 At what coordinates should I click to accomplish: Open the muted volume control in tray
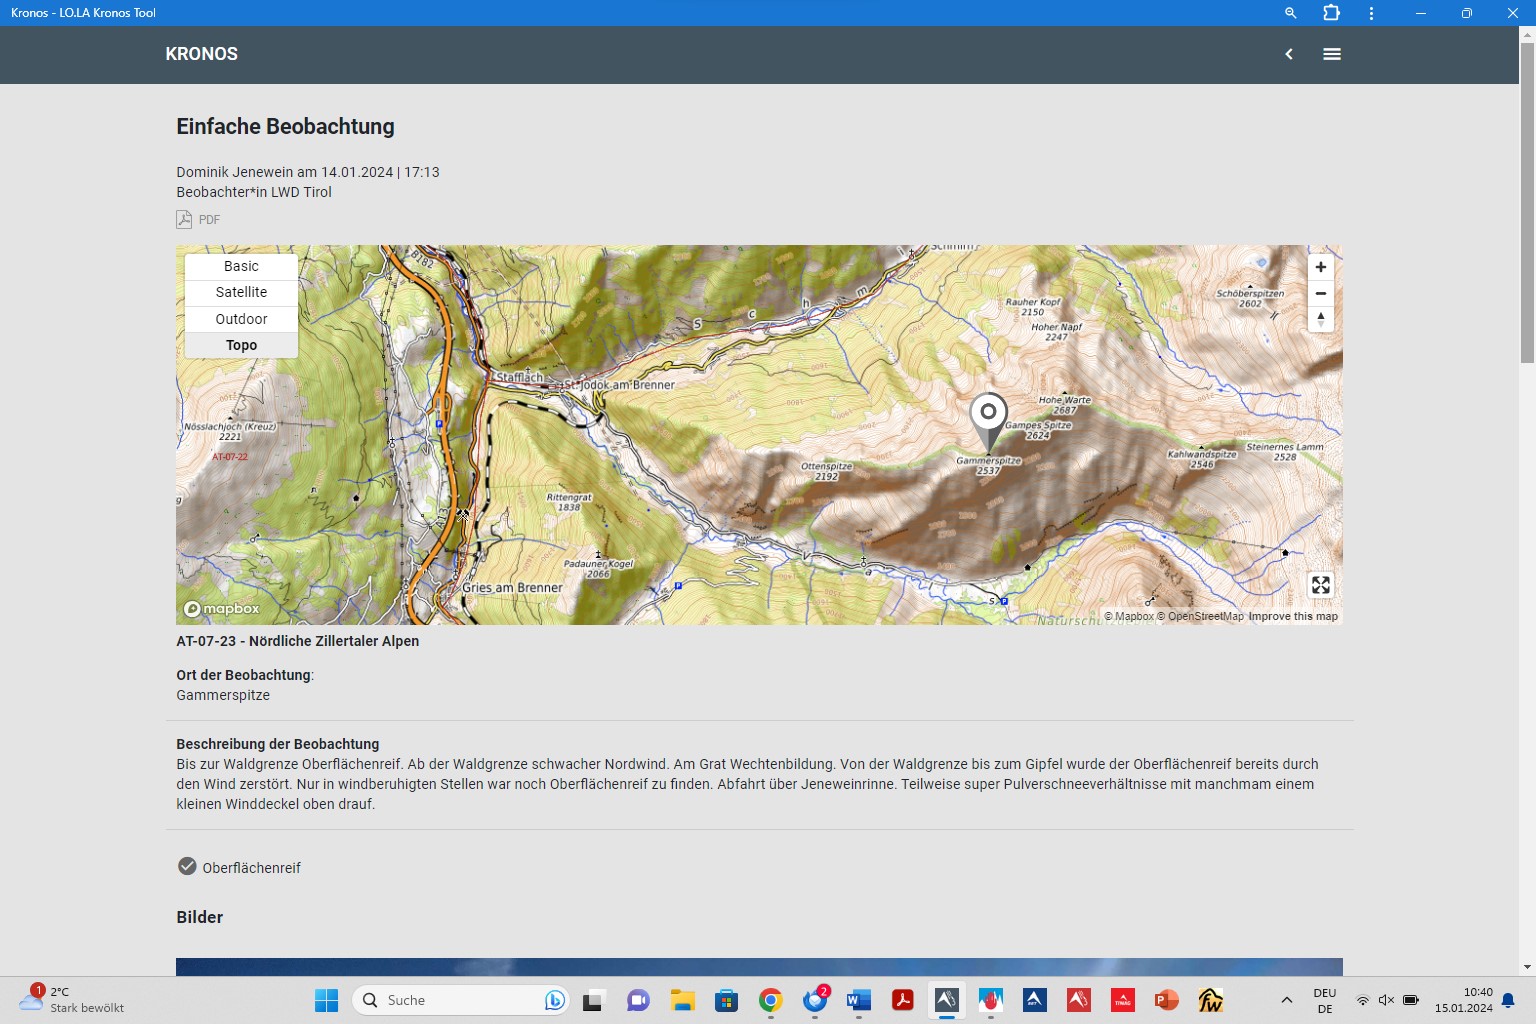pyautogui.click(x=1386, y=1000)
